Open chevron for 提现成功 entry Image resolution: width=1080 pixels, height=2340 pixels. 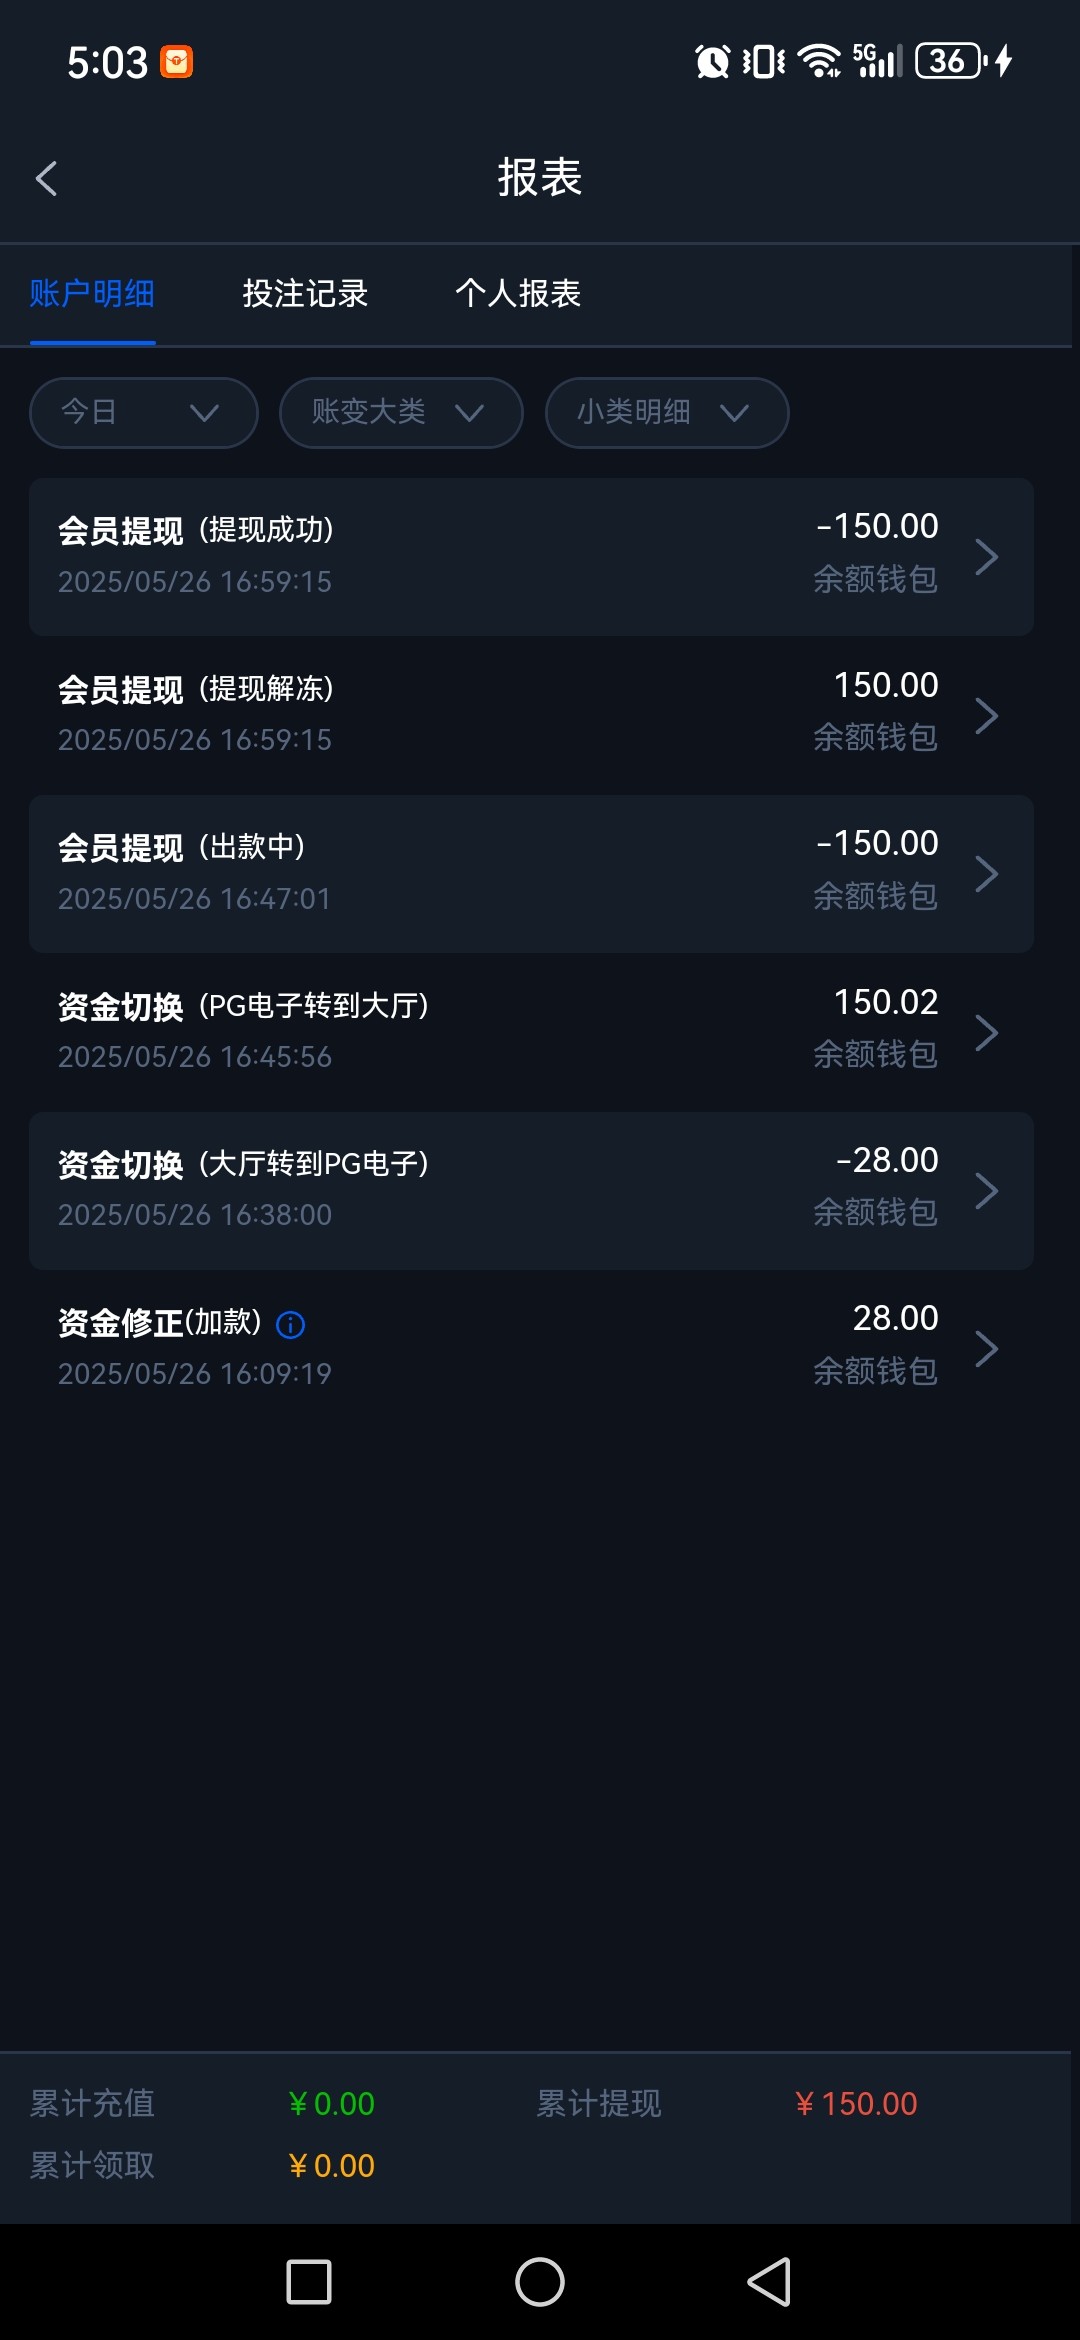tap(986, 557)
